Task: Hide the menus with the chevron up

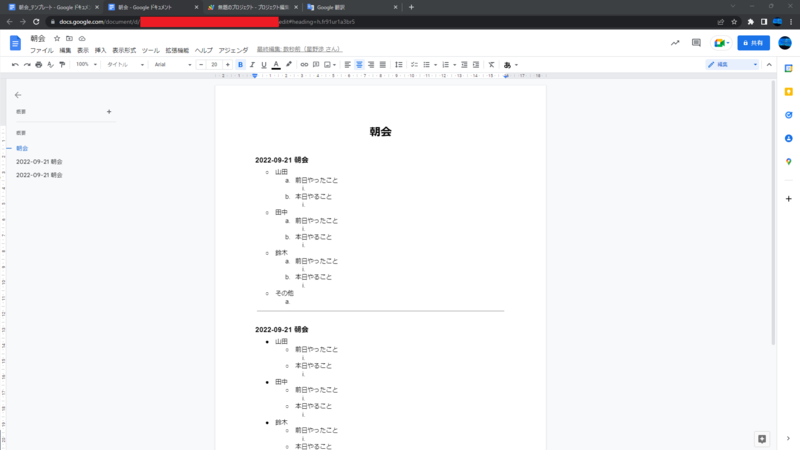Action: click(x=769, y=65)
